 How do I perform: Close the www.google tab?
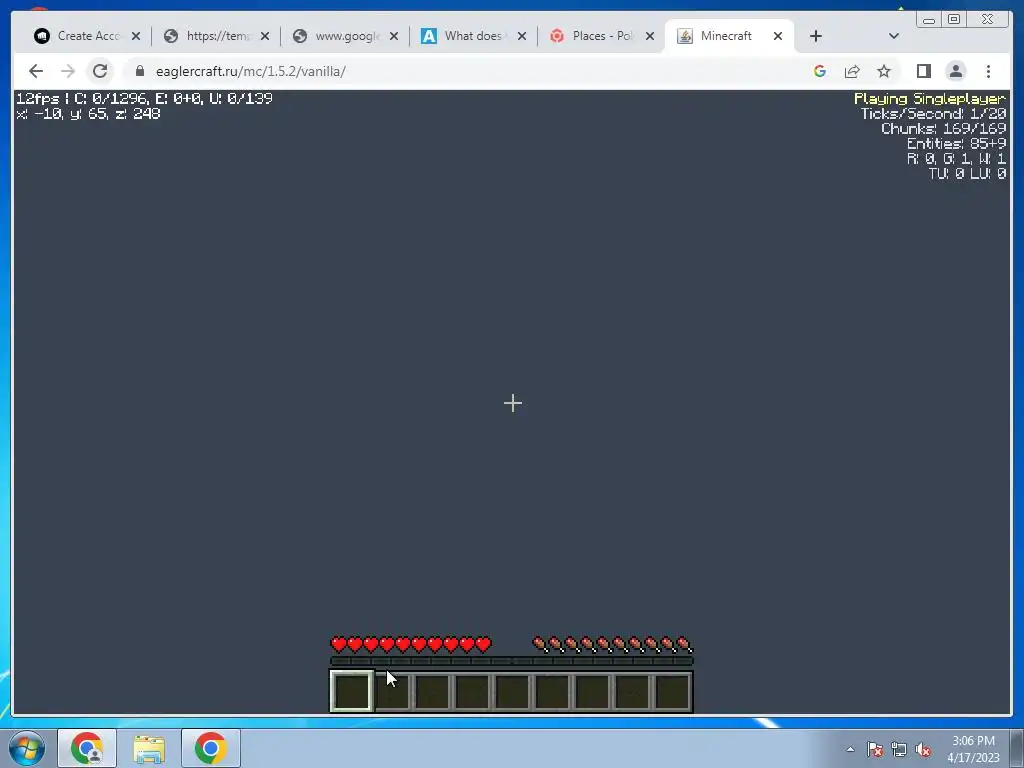tap(394, 37)
